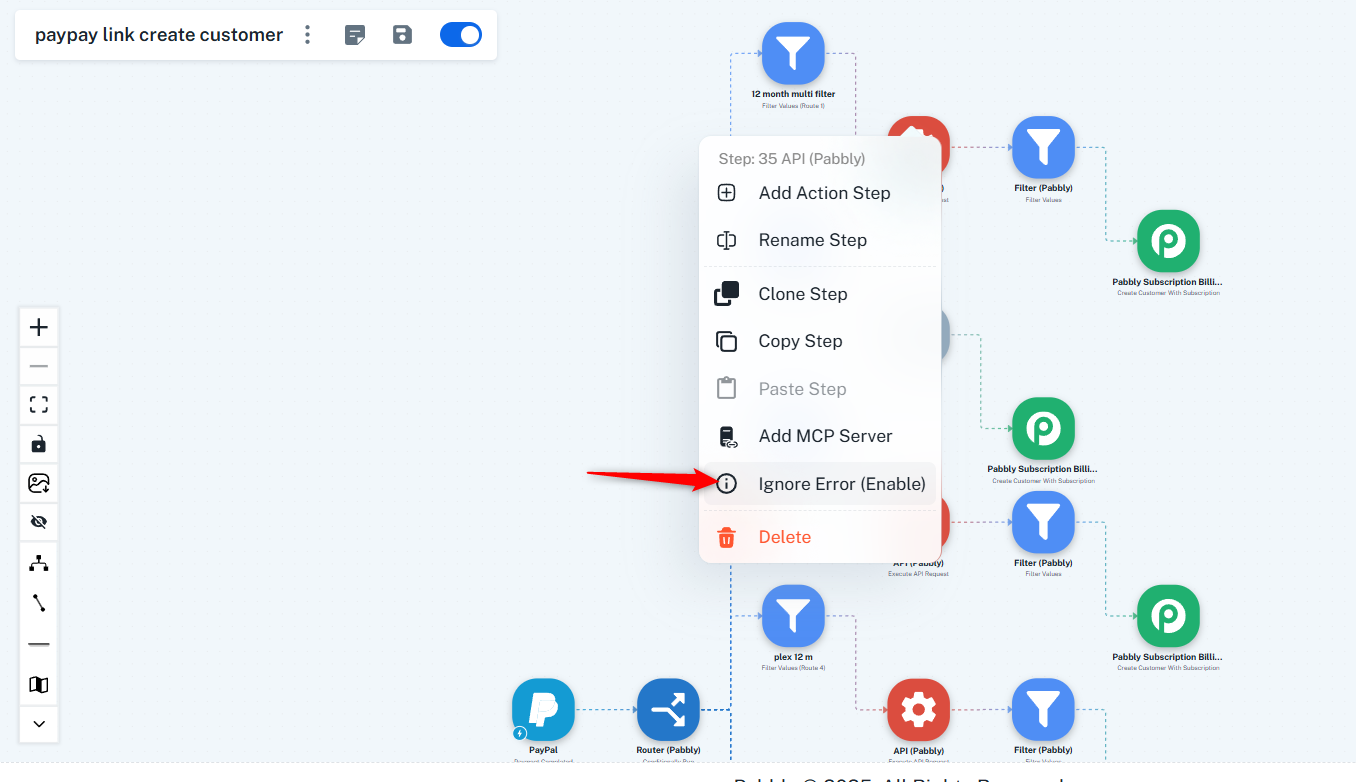Image resolution: width=1356 pixels, height=782 pixels.
Task: Toggle the canvas lock icon
Action: [39, 444]
